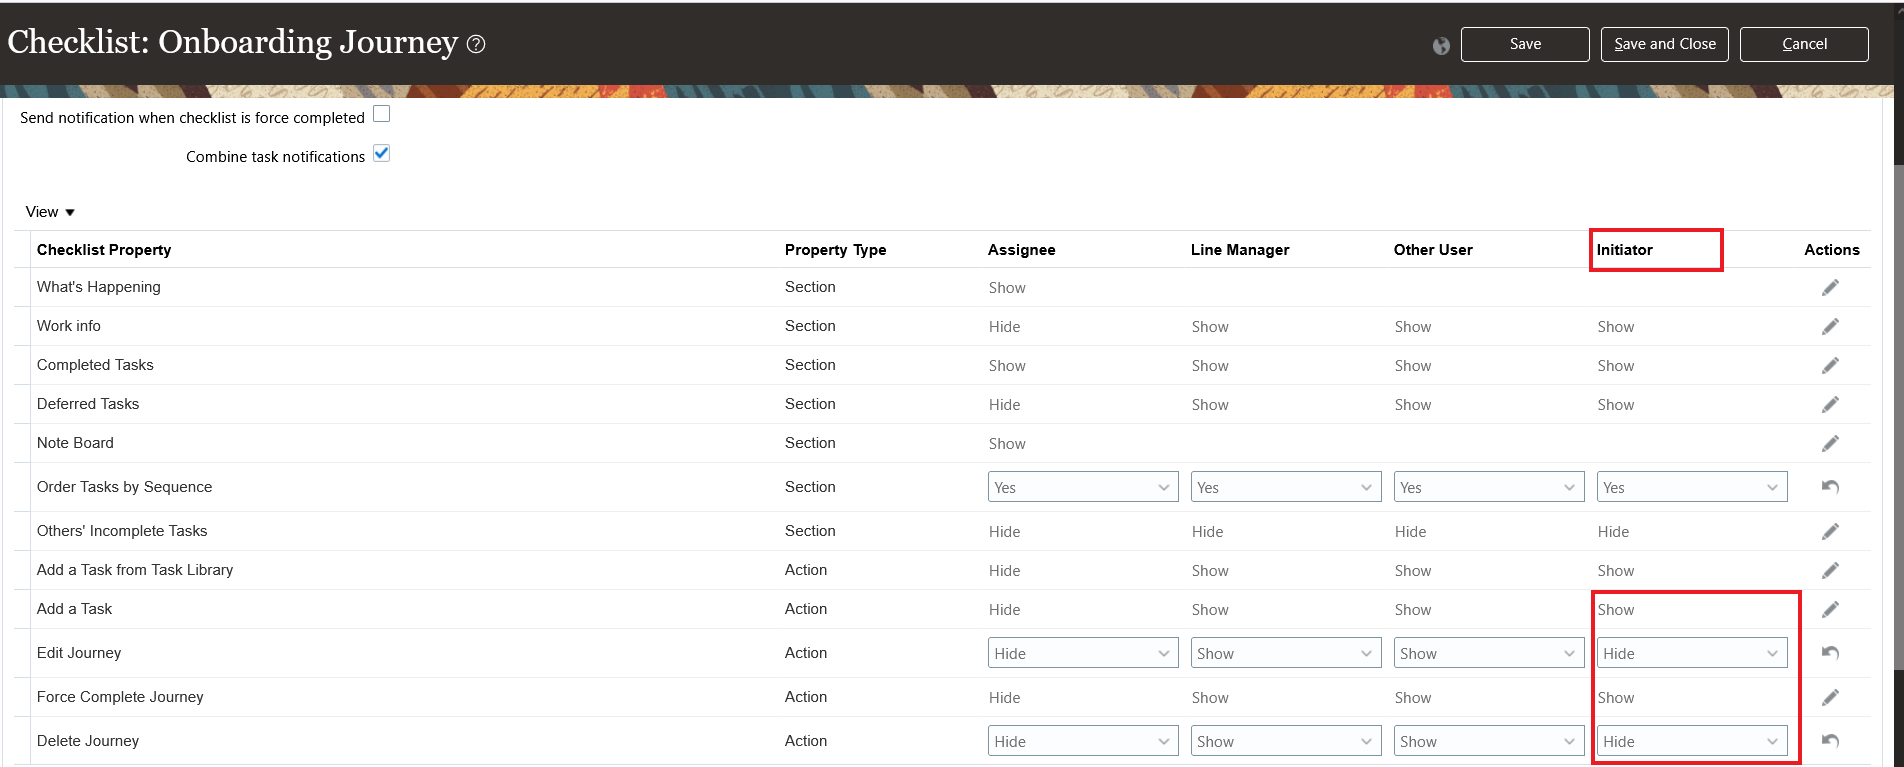Select Others' Incomplete Tasks property name

tap(122, 531)
